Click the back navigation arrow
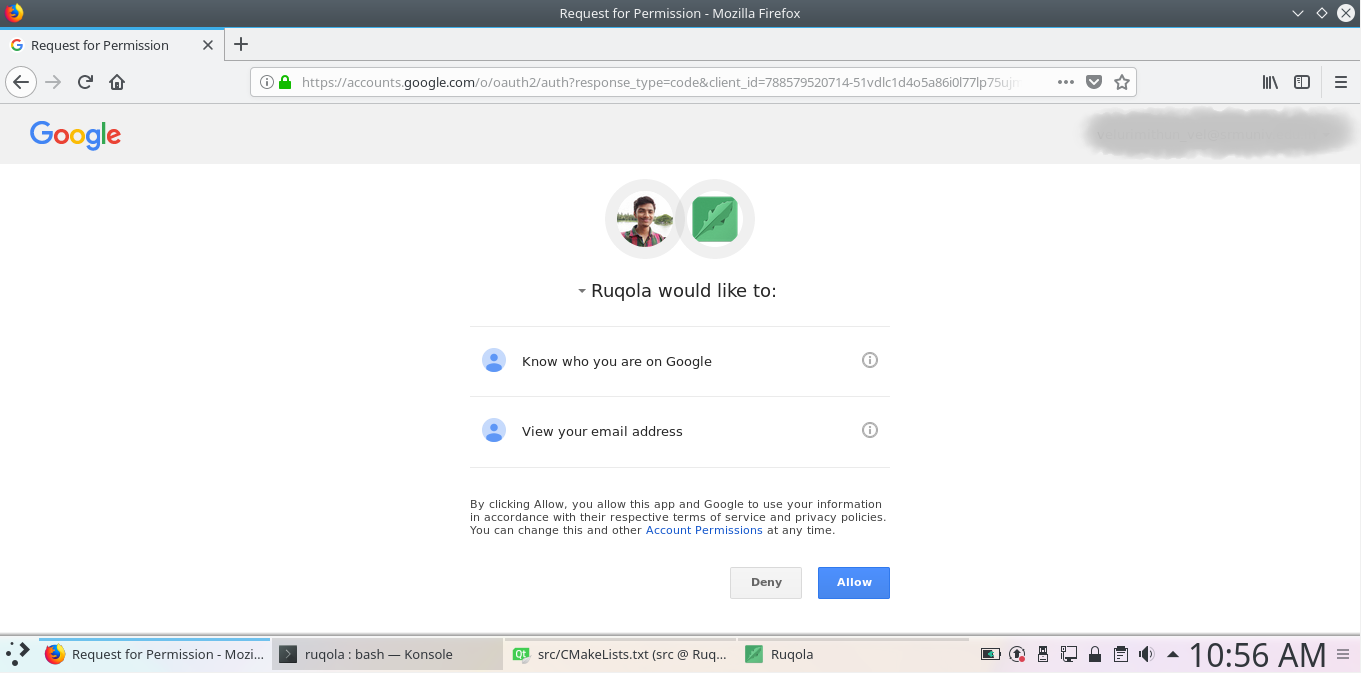This screenshot has height=673, width=1361. pos(21,82)
